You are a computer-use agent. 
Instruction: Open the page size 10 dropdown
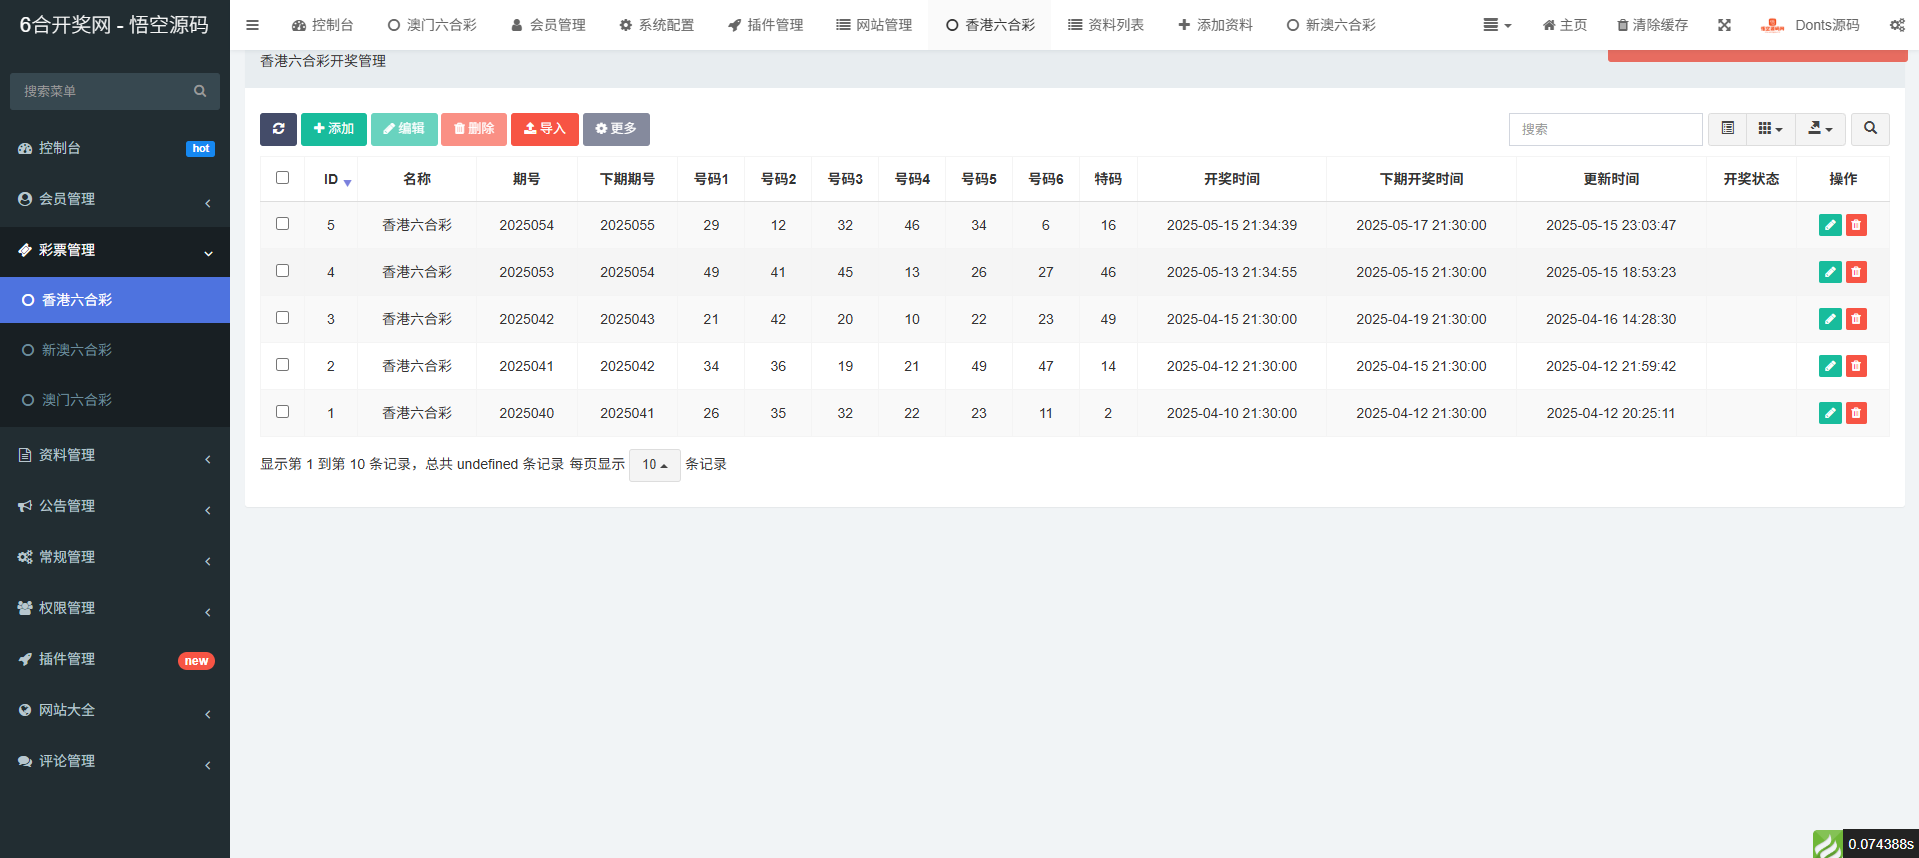654,465
